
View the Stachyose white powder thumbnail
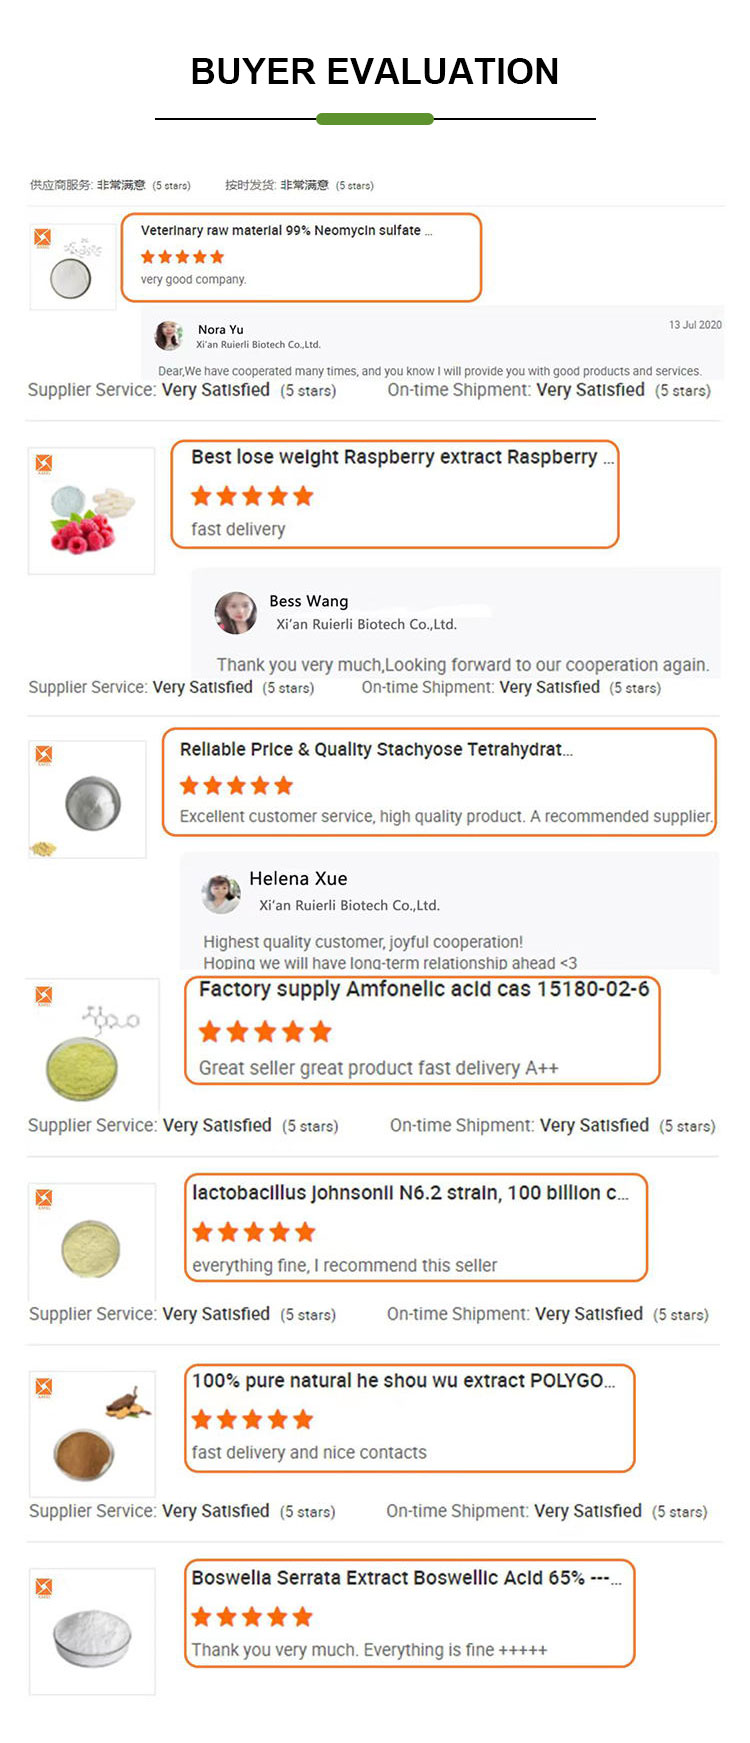[x=92, y=801]
